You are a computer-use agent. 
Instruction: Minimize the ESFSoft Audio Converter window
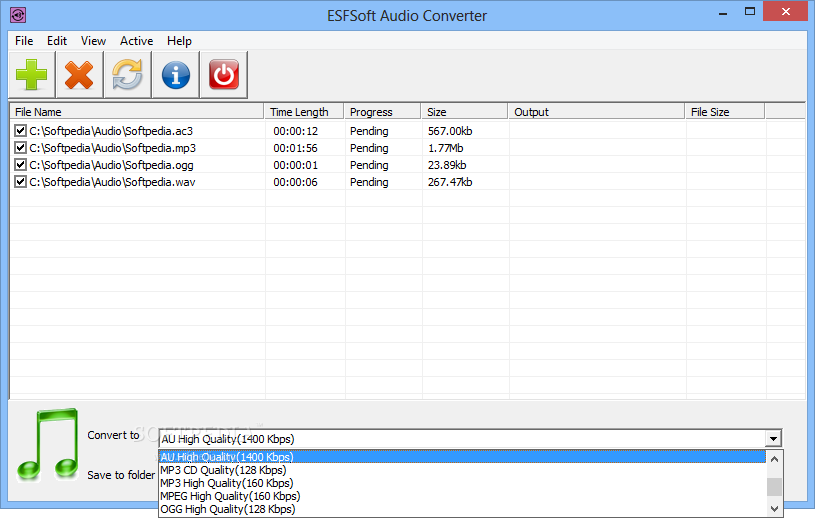pos(722,13)
